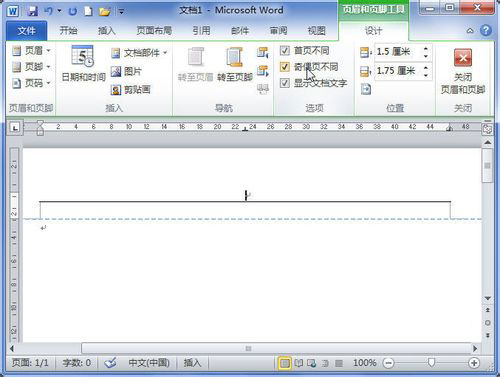Open the 文件 menu button
This screenshot has height=377, width=500.
(26, 31)
